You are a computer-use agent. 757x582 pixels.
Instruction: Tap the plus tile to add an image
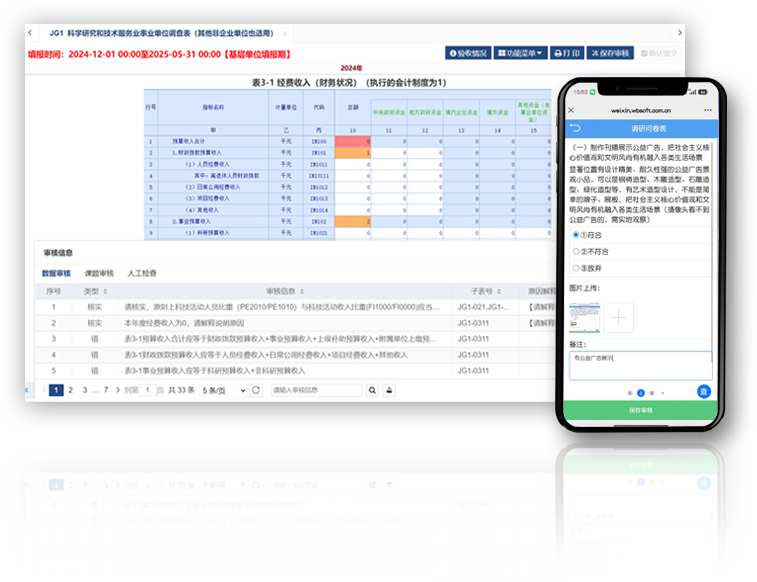click(x=620, y=319)
